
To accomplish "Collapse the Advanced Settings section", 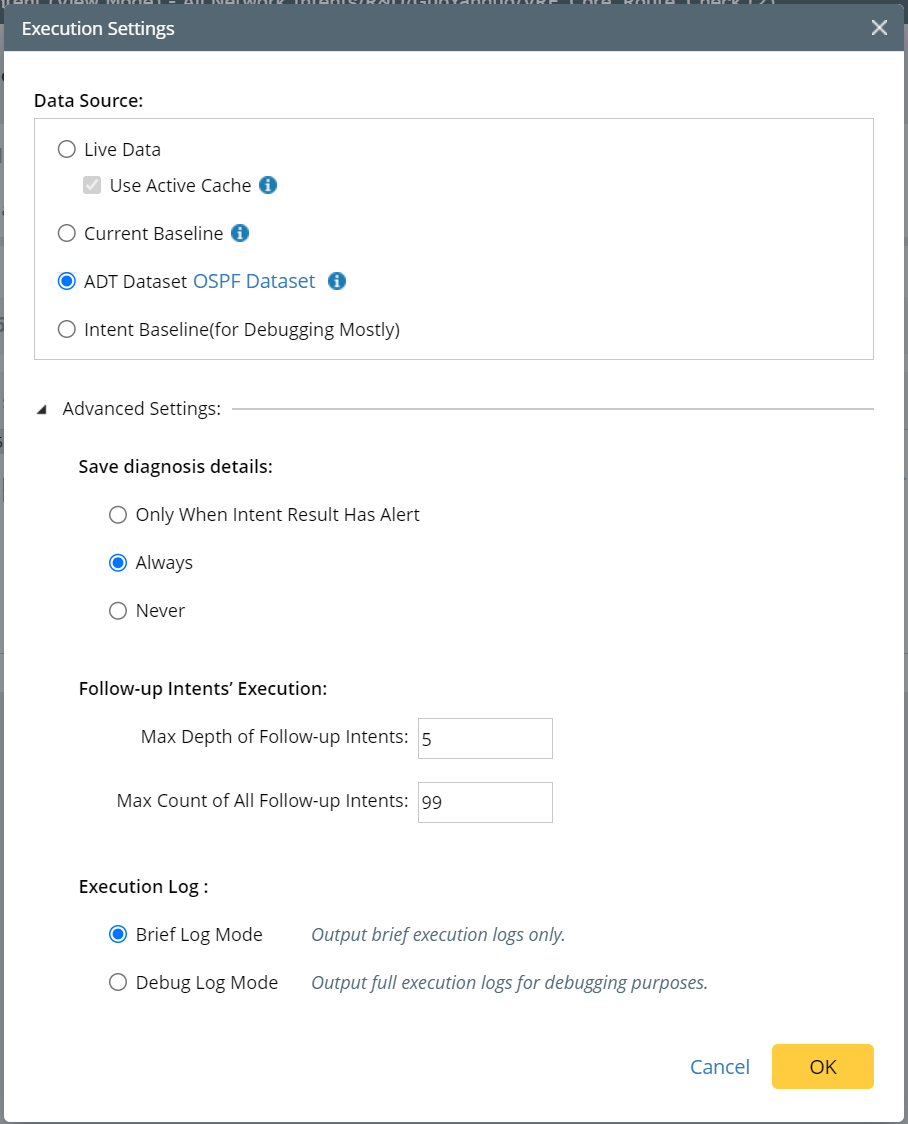I will pyautogui.click(x=41, y=409).
